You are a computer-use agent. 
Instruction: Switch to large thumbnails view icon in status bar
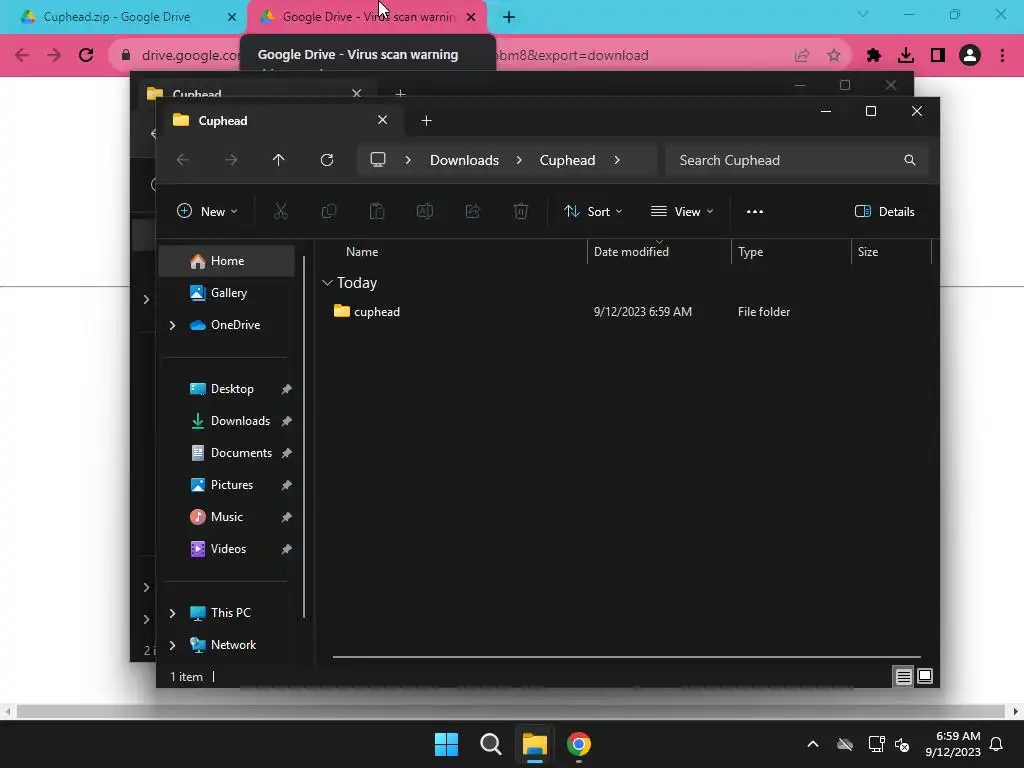click(x=925, y=676)
